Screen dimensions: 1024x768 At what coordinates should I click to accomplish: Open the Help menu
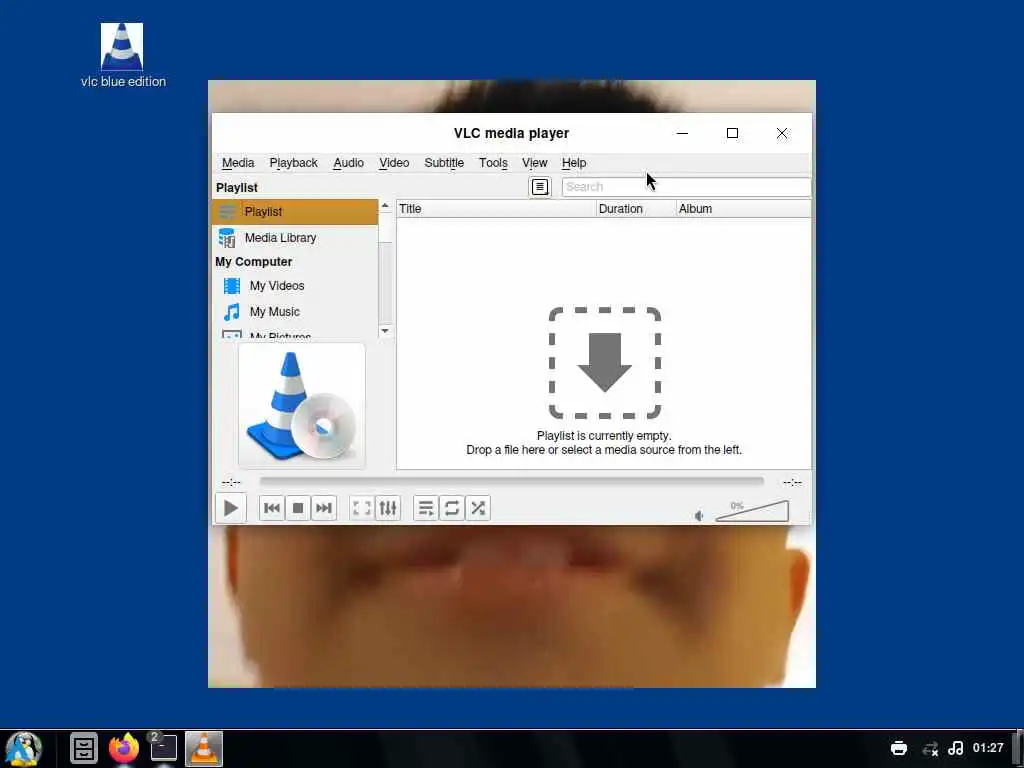[x=574, y=163]
